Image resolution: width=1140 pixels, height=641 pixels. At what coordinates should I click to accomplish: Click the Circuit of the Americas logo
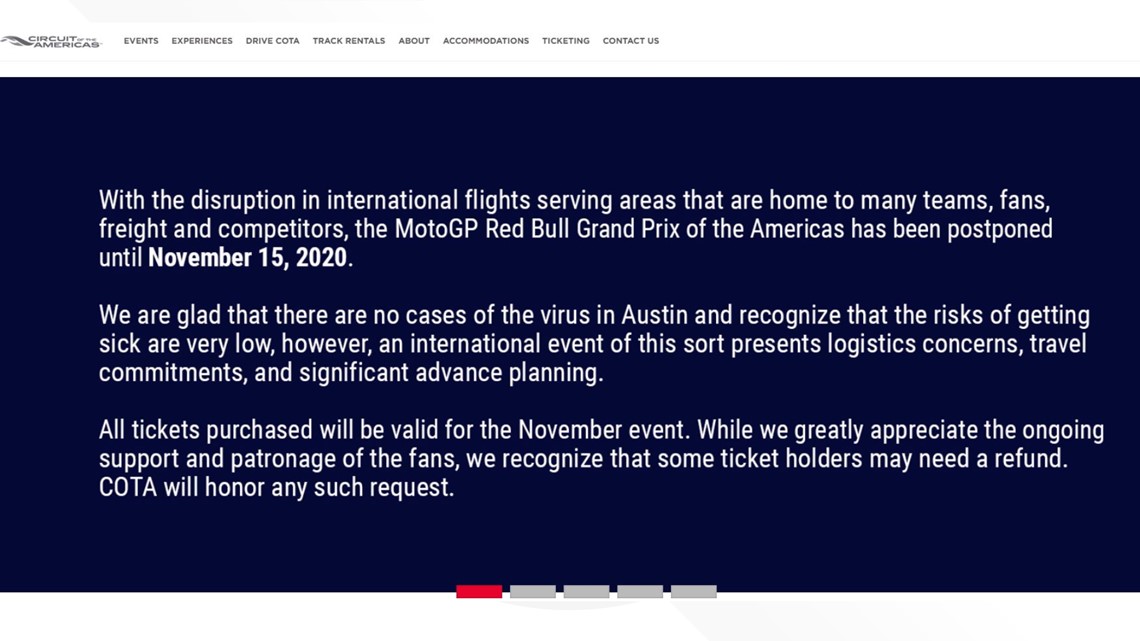(x=51, y=41)
